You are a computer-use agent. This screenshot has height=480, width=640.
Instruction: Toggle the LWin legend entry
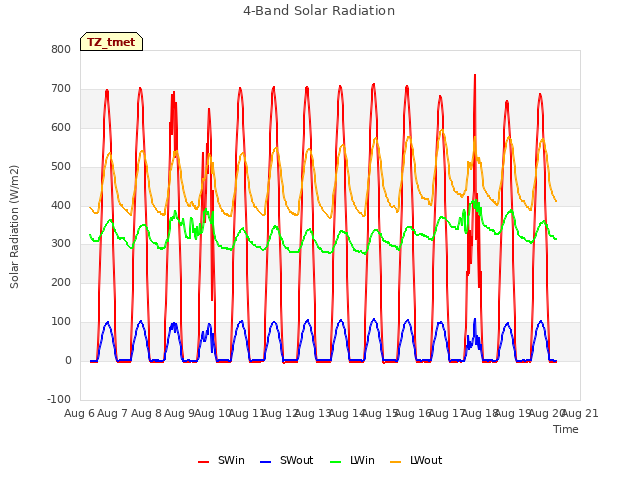(352, 460)
